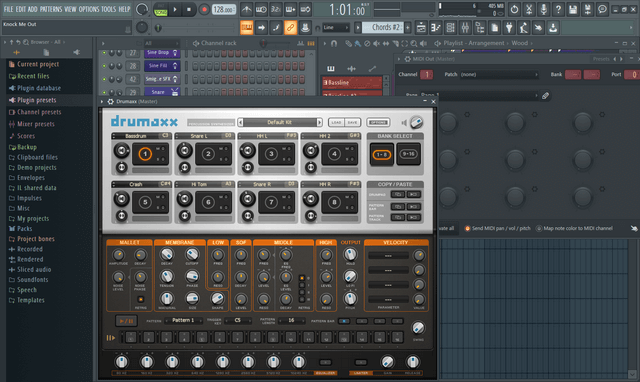Screen dimensions: 640x382
Task: Toggle Drumaxx sequencer play/pause button
Action: [x=126, y=321]
